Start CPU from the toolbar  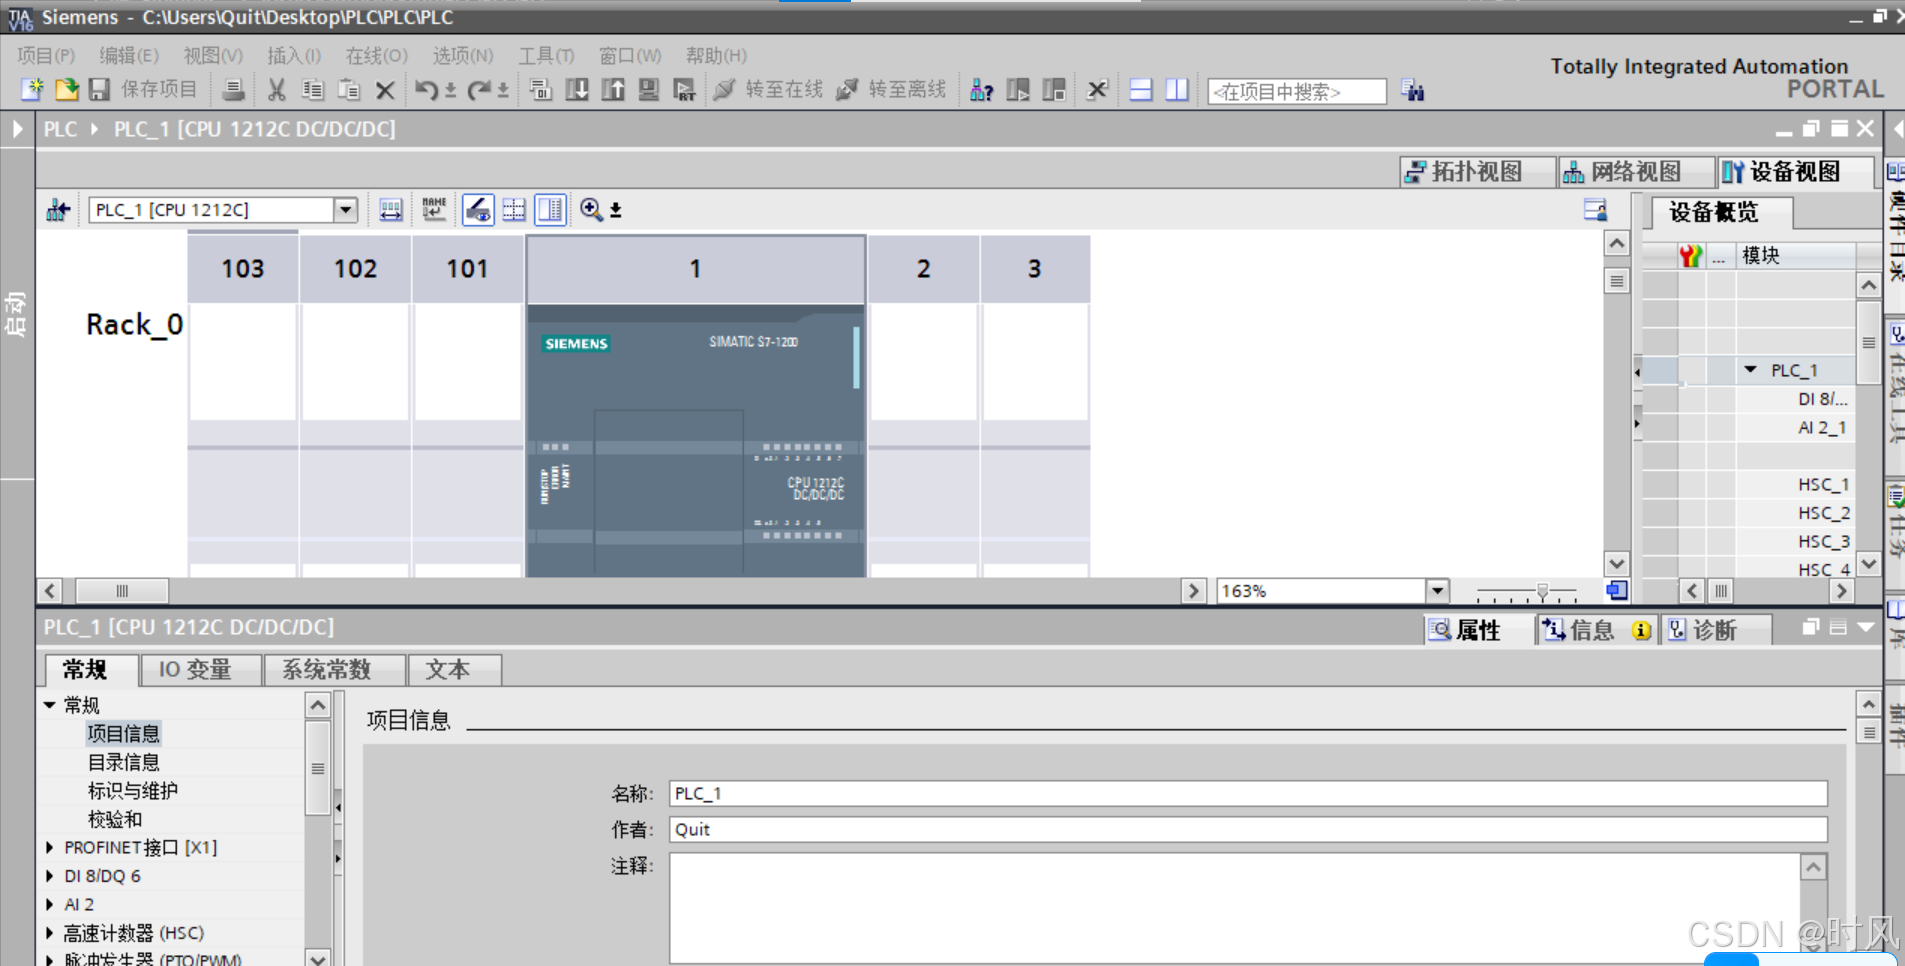point(1018,90)
